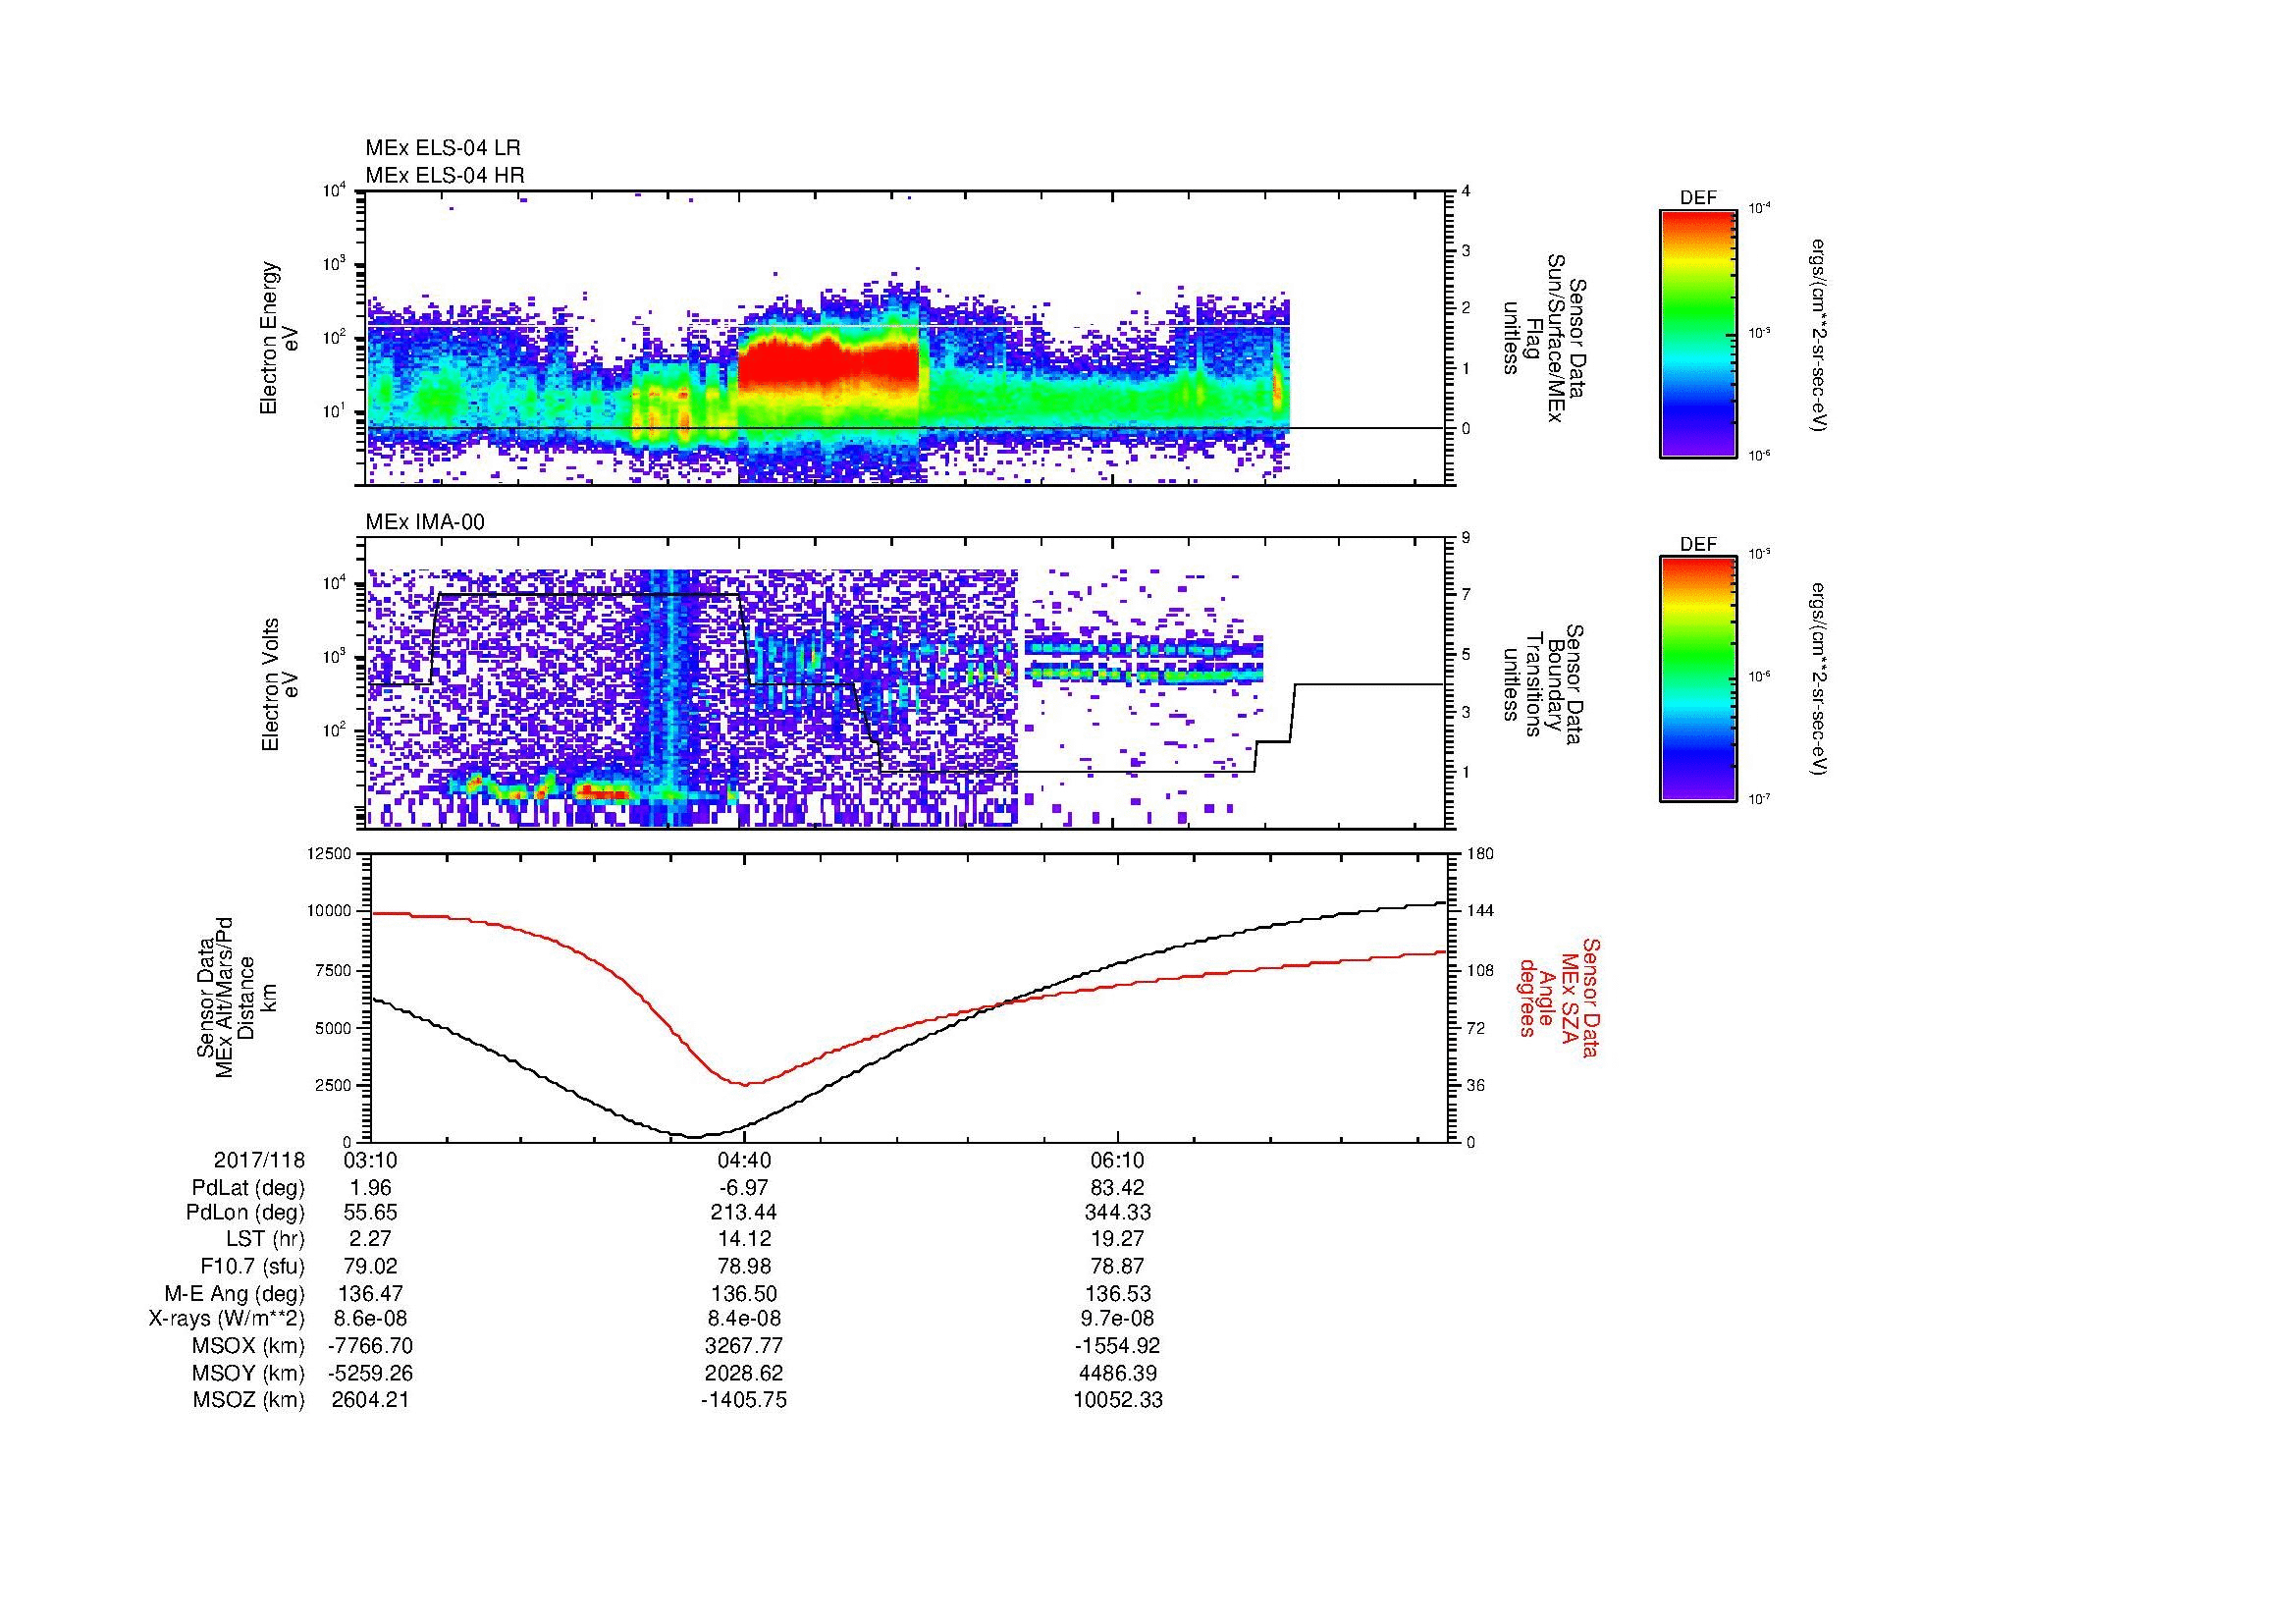
Task: Click the red 'MEx SZA Angle degrees' axis label
Action: (x=1559, y=998)
